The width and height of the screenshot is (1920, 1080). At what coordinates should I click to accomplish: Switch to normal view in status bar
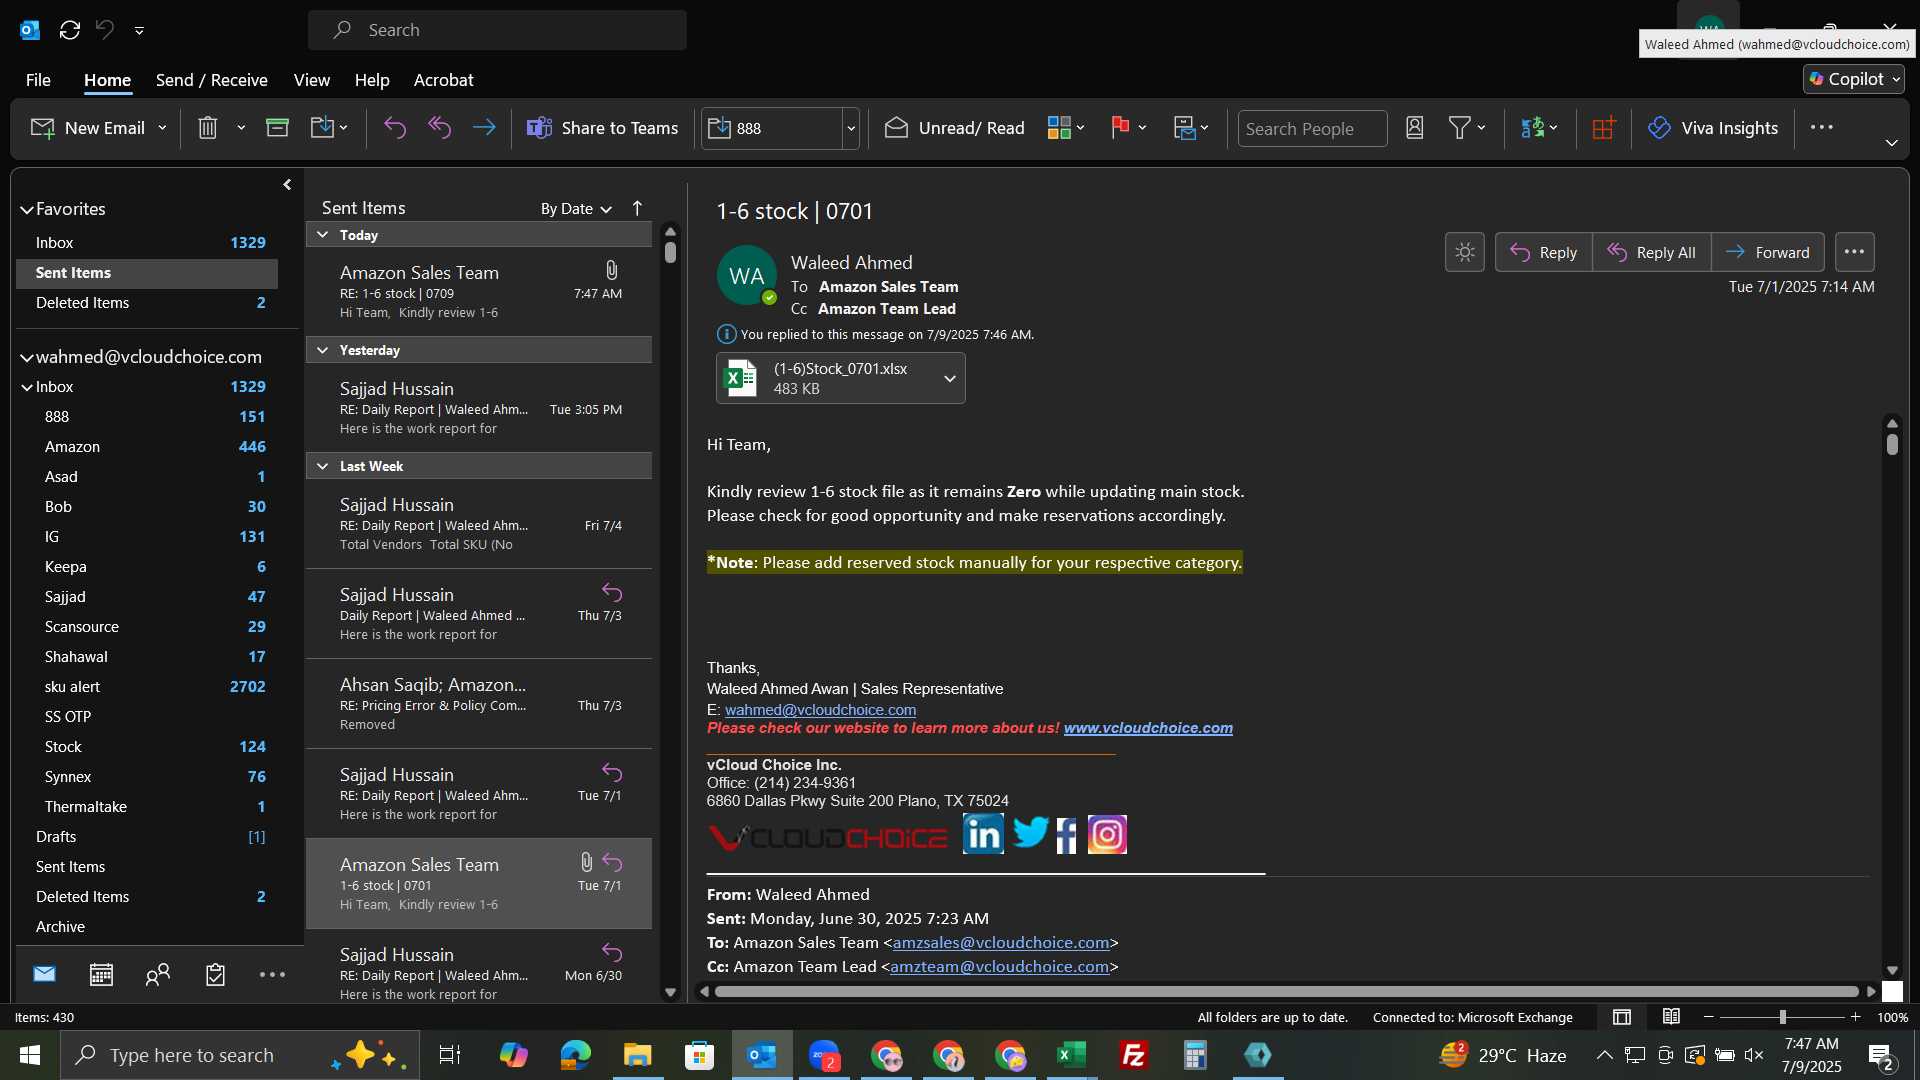(1622, 1017)
